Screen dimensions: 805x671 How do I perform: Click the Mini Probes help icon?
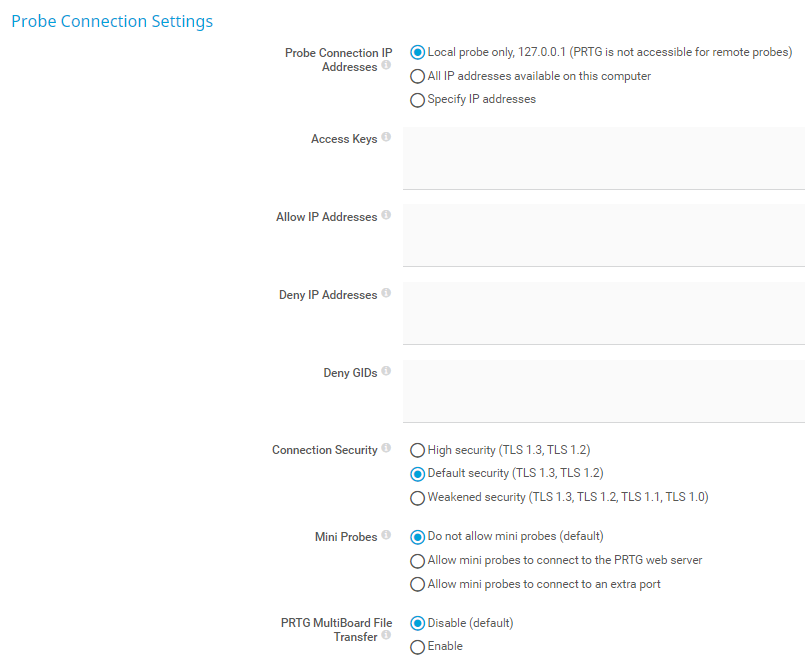coord(386,536)
